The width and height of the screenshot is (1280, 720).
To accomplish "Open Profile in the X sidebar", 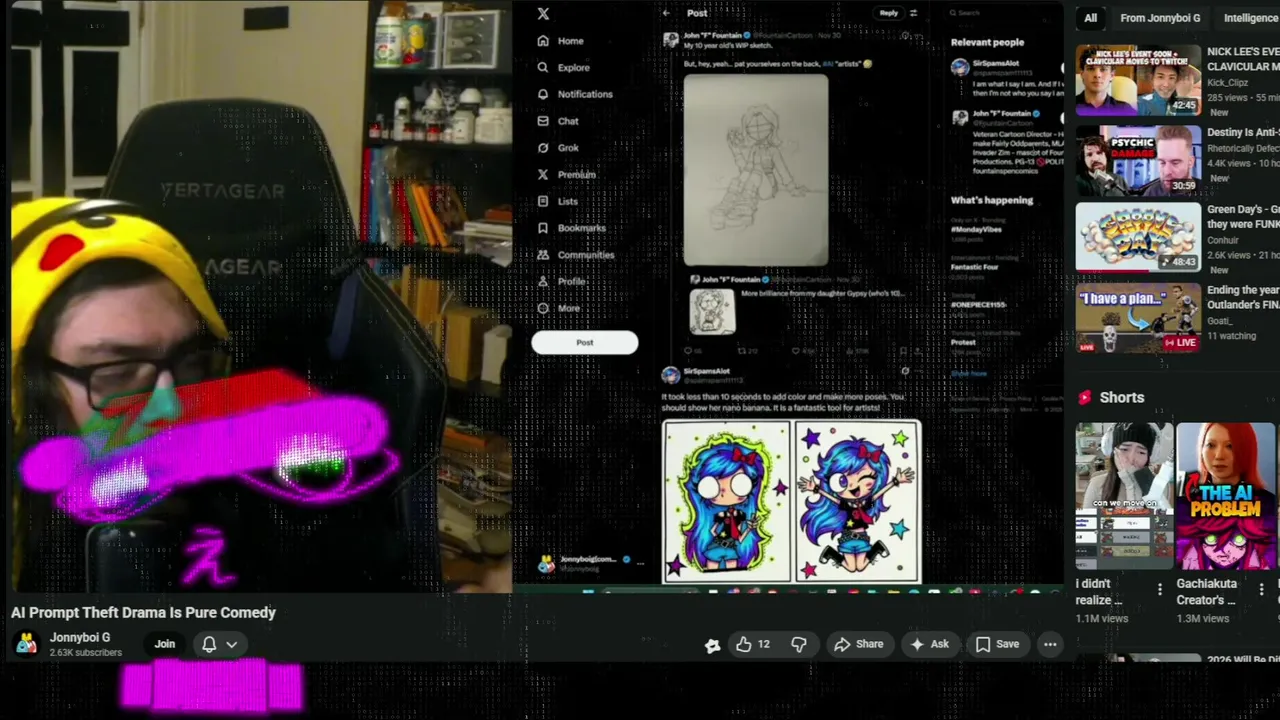I will click(561, 282).
